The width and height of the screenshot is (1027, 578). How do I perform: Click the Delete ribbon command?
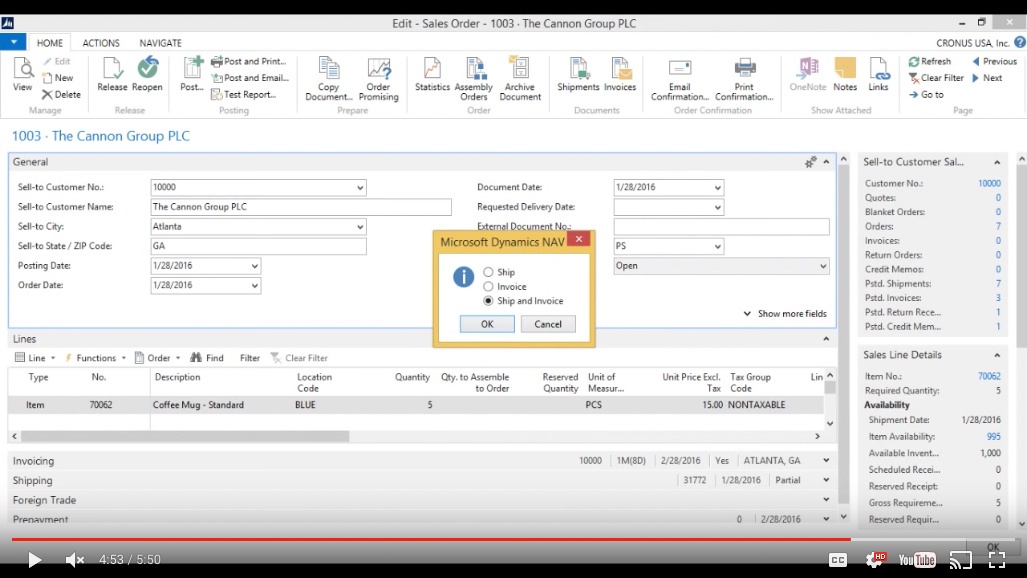62,94
